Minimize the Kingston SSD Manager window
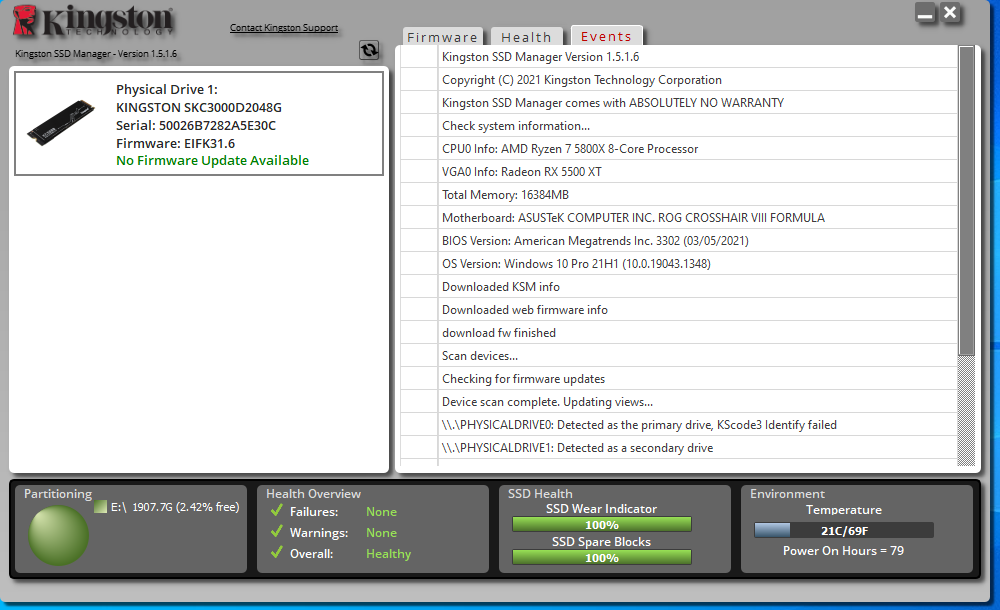Image resolution: width=1000 pixels, height=610 pixels. pos(925,13)
